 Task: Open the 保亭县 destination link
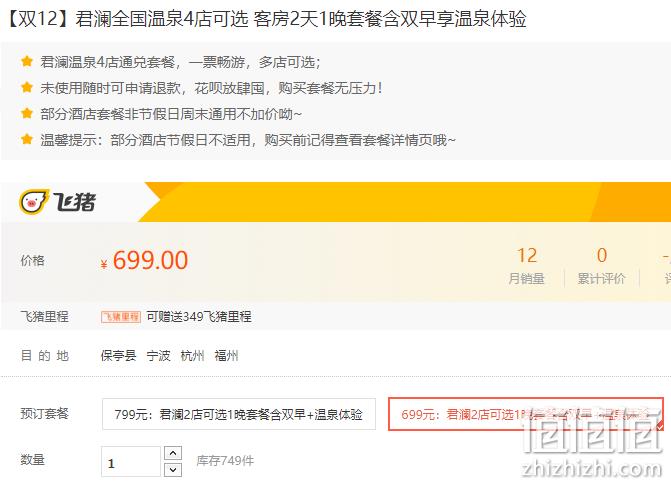coord(119,356)
